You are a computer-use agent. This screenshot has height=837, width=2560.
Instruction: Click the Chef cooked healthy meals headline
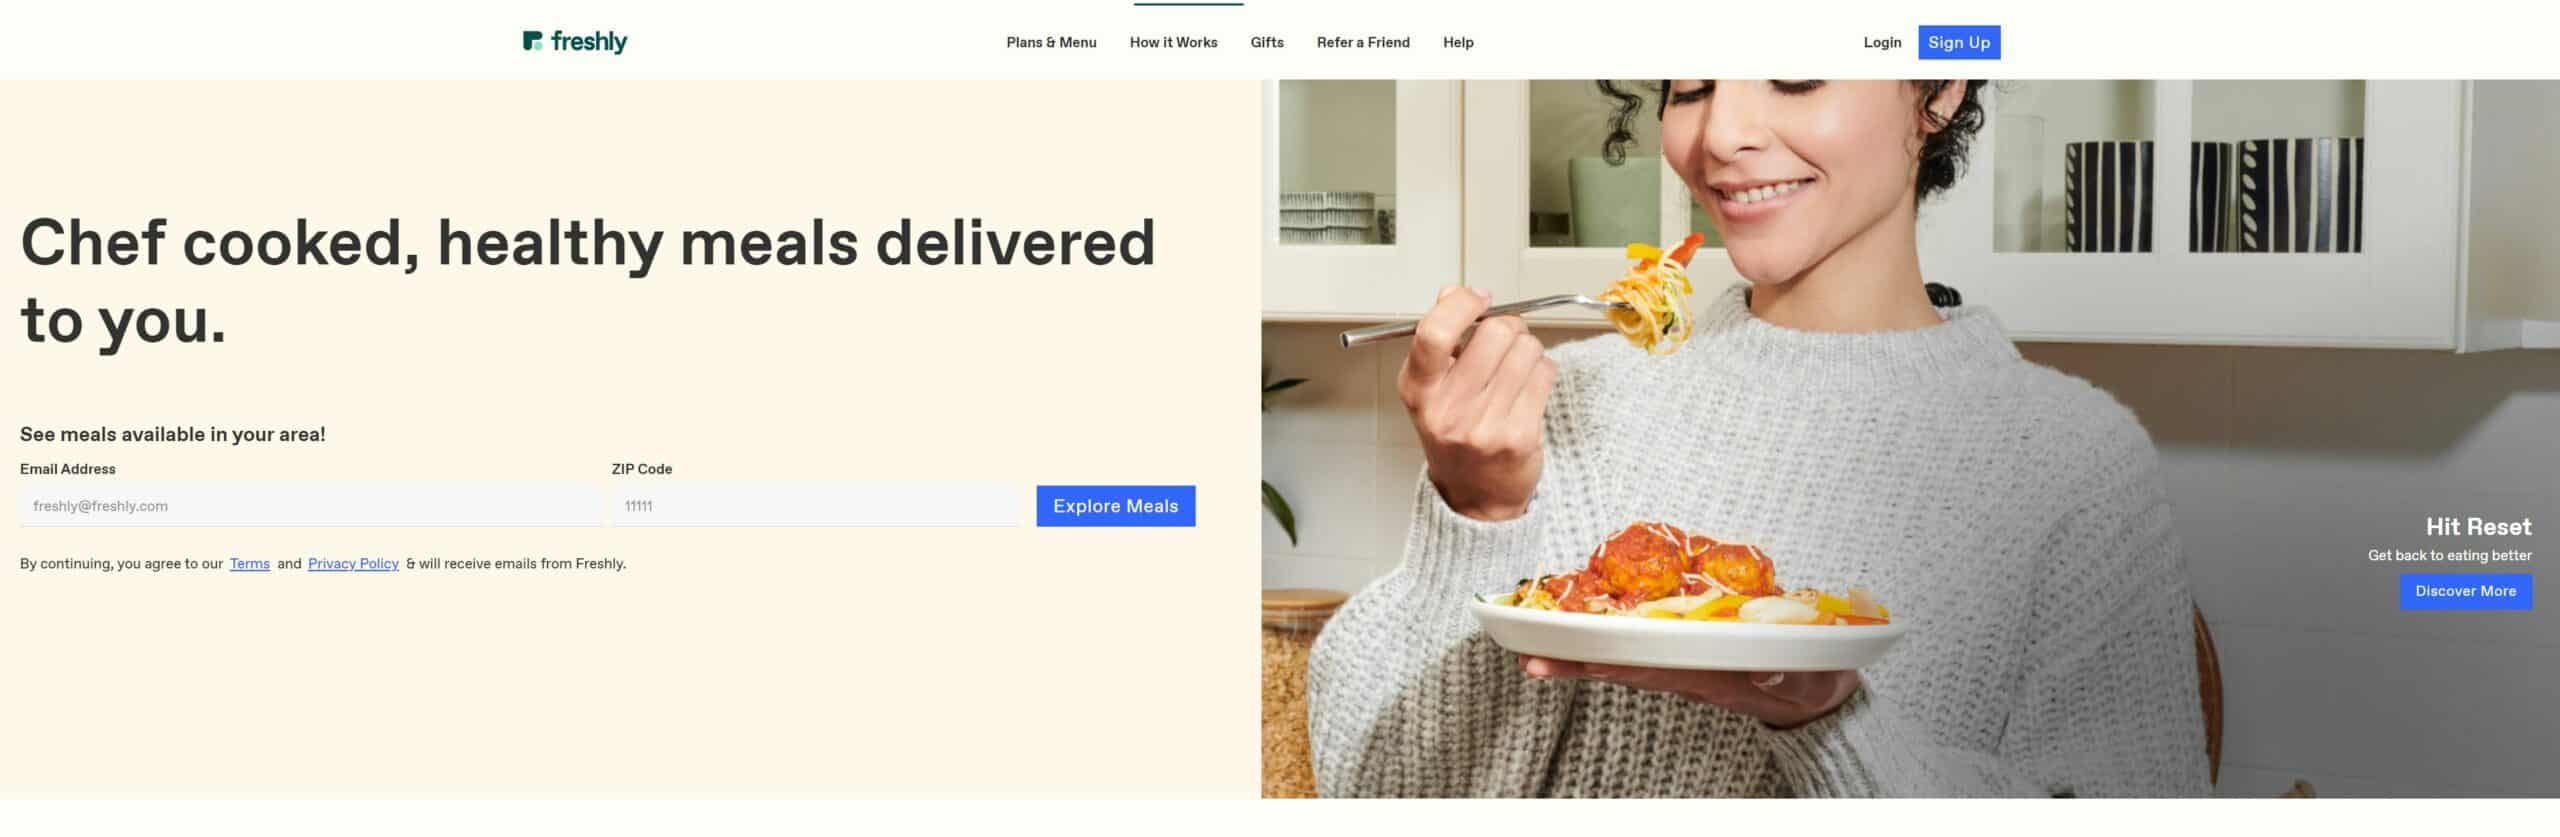(588, 281)
